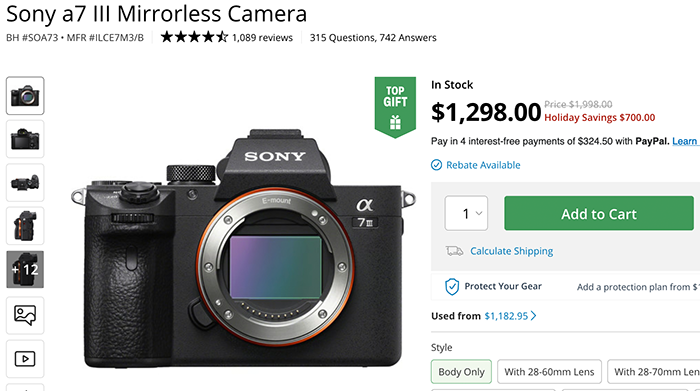Click the star rating icons

[194, 37]
